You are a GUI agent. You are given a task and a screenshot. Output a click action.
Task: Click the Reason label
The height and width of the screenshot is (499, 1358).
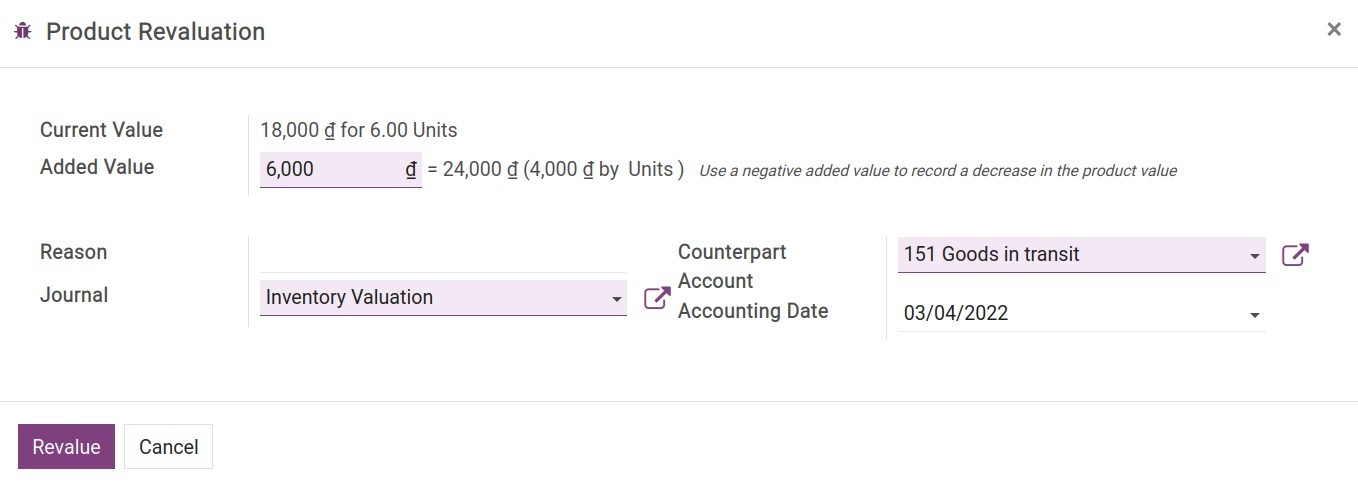pos(73,252)
